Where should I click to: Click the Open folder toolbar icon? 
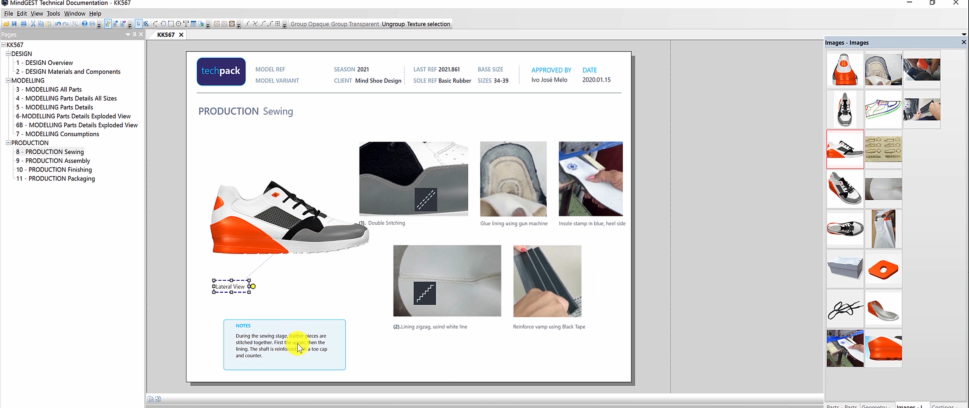6,24
